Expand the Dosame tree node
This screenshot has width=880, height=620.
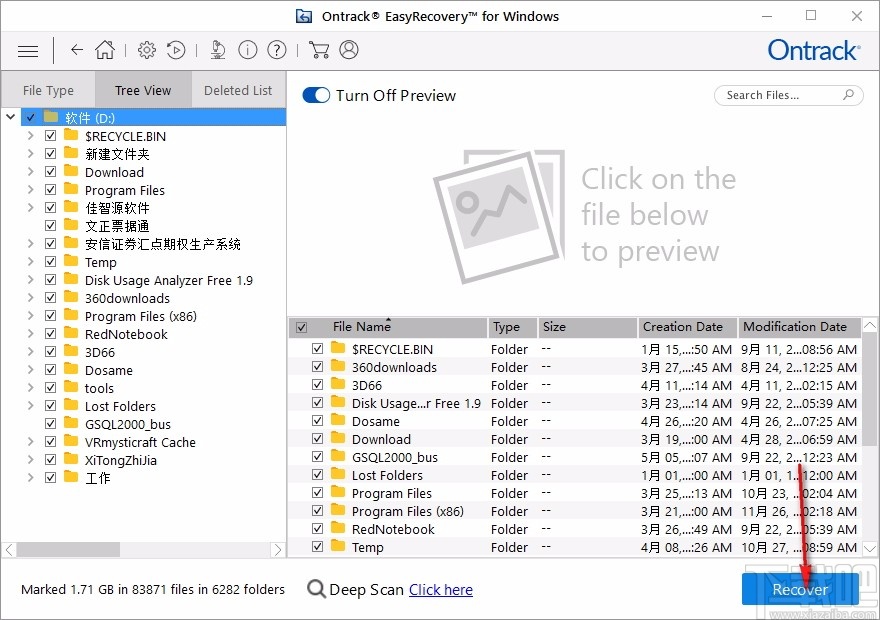[30, 369]
